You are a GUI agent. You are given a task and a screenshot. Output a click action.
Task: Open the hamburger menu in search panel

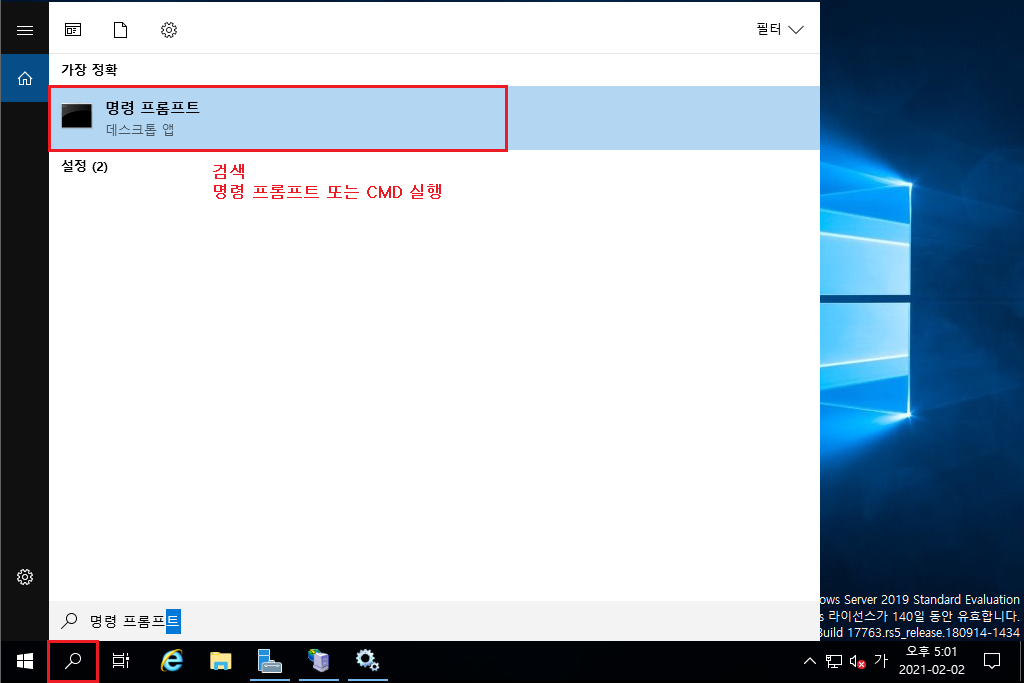tap(25, 30)
